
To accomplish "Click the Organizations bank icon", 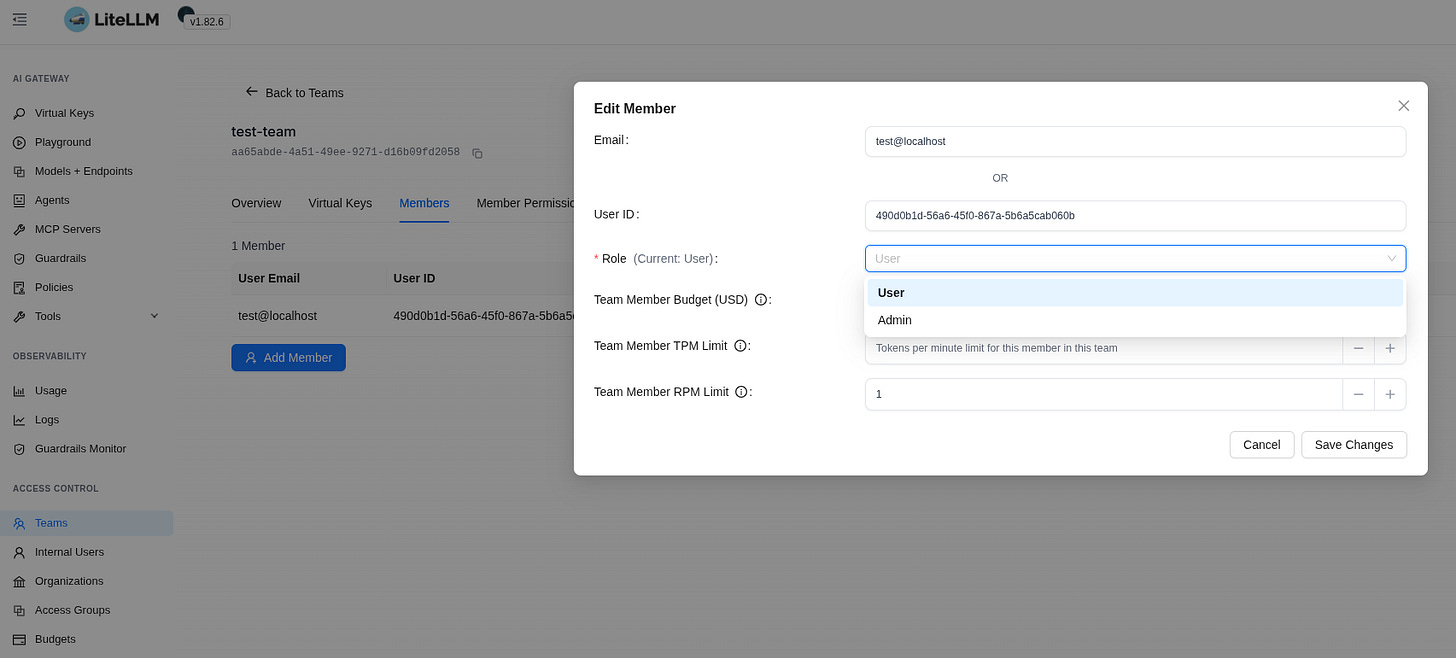I will click(19, 581).
